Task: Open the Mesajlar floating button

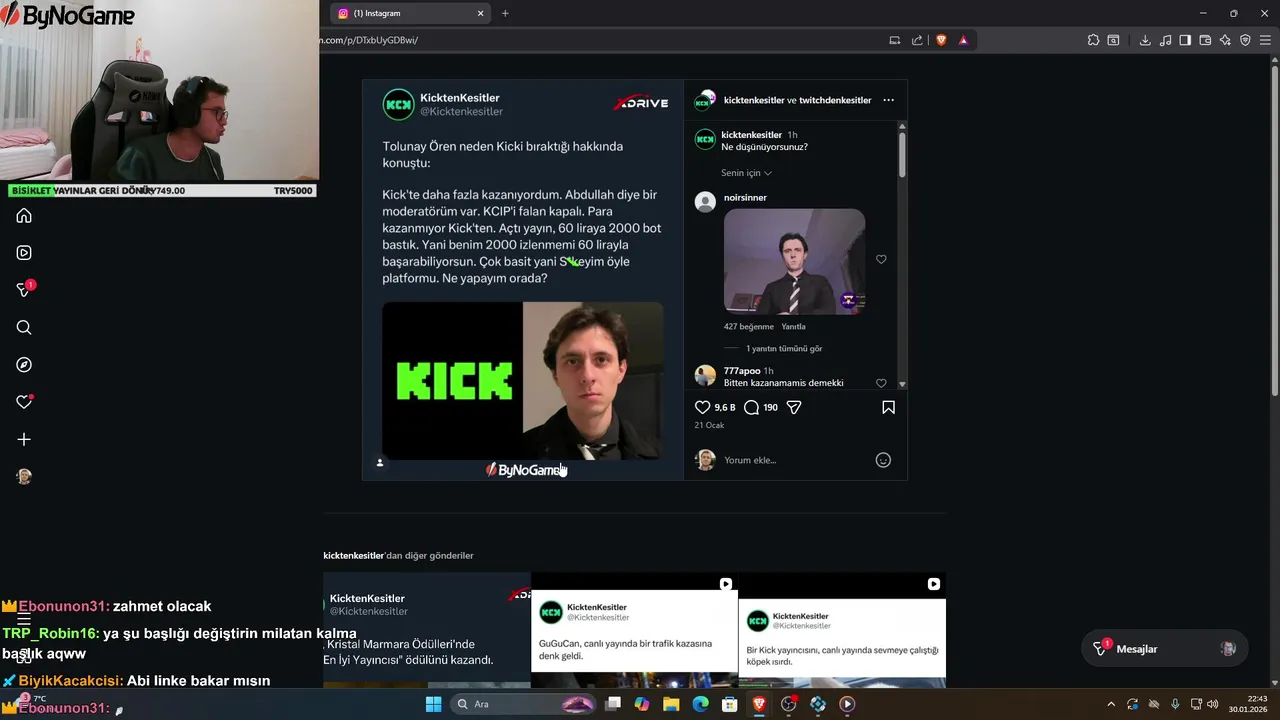Action: point(1165,649)
